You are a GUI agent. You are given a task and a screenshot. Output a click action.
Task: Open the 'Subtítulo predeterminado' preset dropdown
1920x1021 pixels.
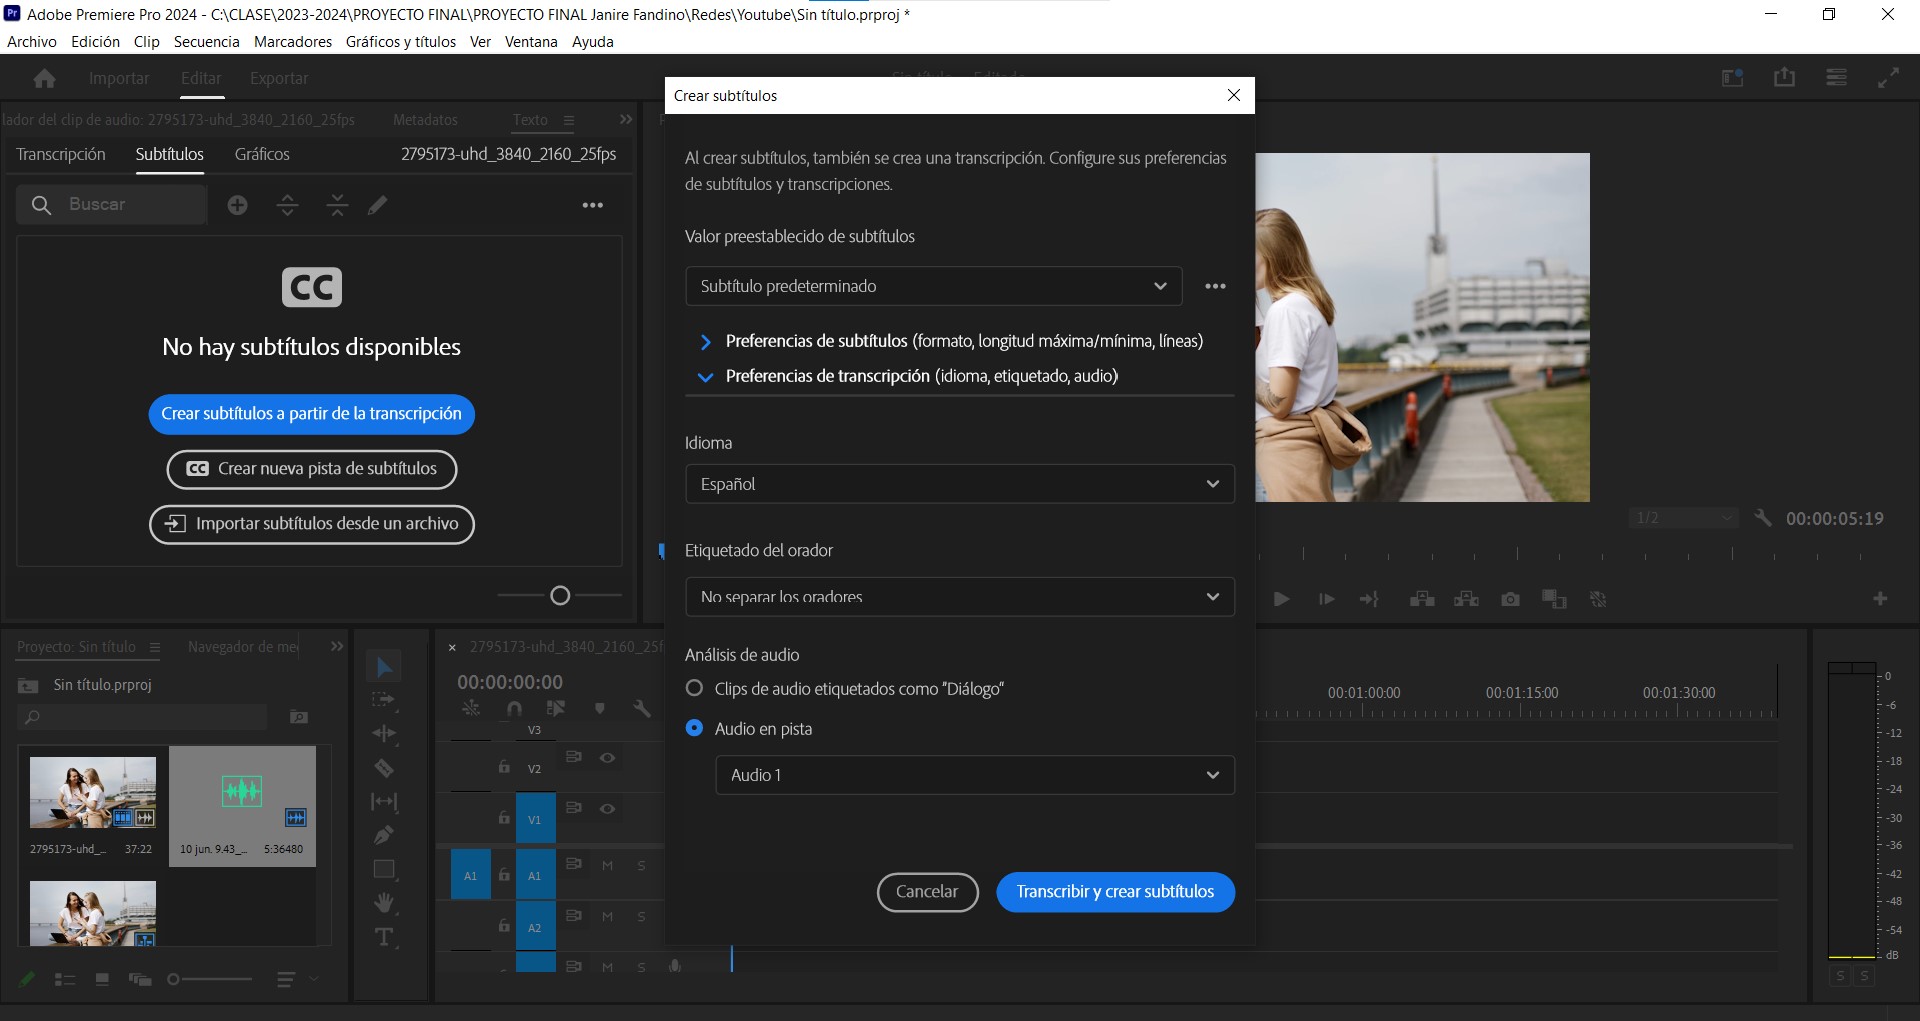[x=933, y=286]
